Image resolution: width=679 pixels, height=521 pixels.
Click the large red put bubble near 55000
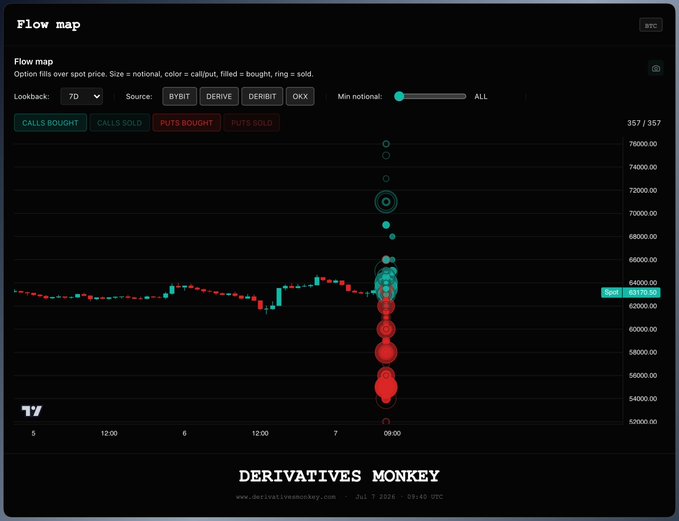click(386, 387)
